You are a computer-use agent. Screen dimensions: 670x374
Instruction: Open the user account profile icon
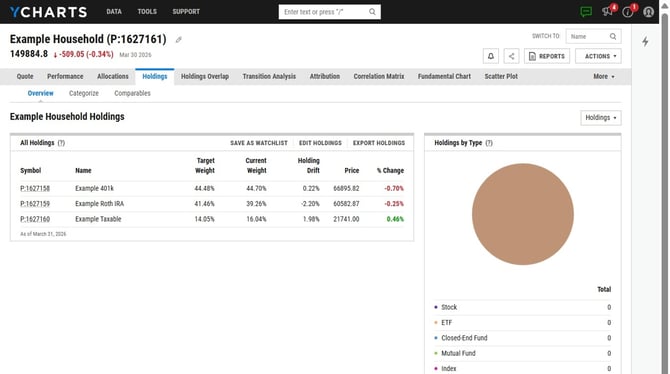[648, 12]
